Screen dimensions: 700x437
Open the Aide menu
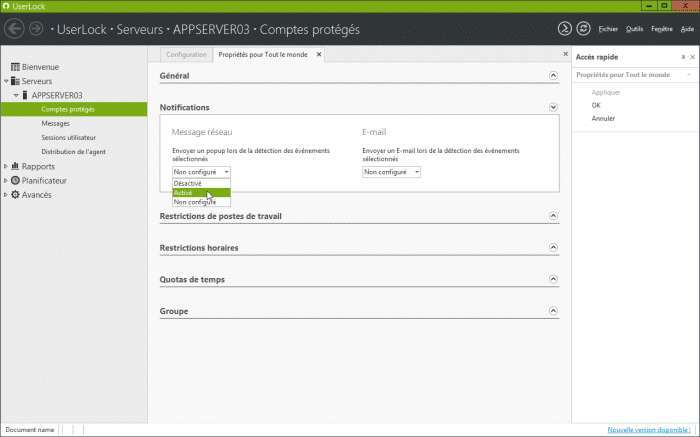[x=687, y=29]
